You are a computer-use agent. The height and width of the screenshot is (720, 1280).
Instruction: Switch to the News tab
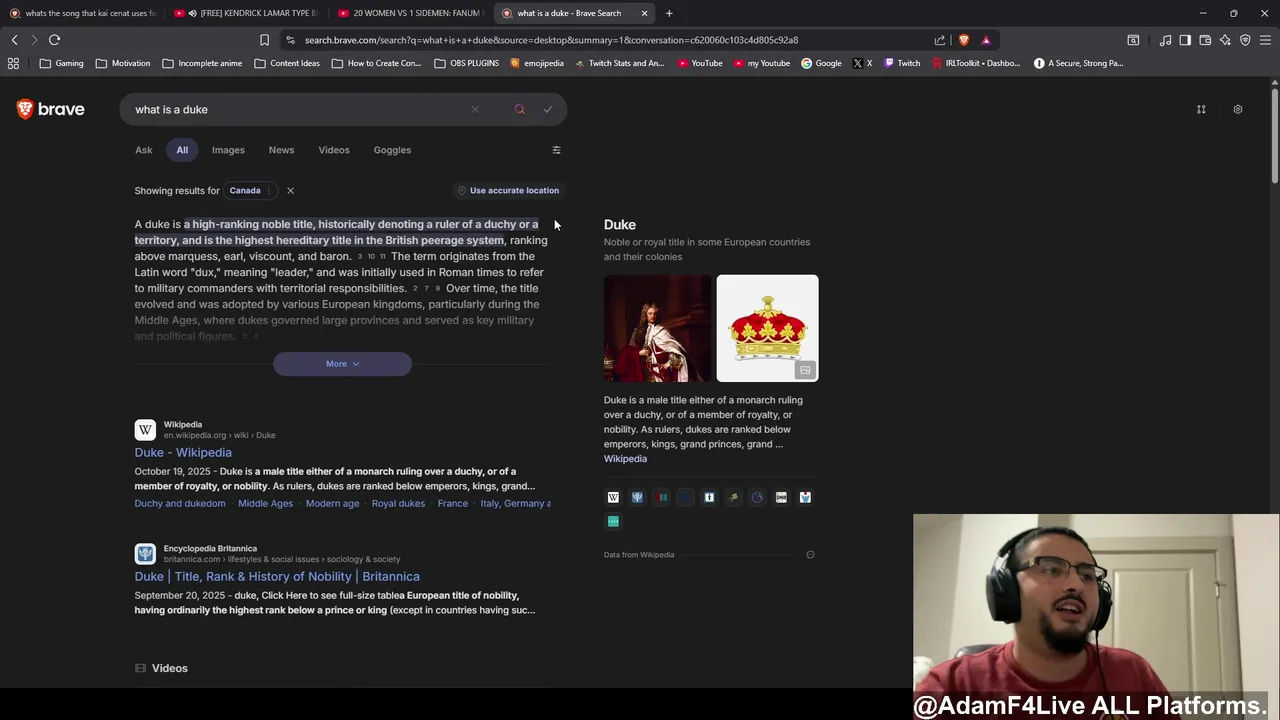tap(281, 150)
